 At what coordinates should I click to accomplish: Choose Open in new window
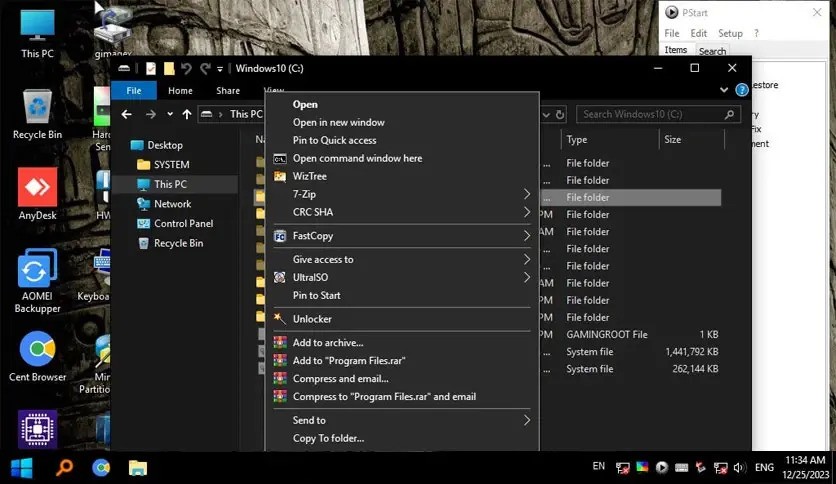point(339,123)
